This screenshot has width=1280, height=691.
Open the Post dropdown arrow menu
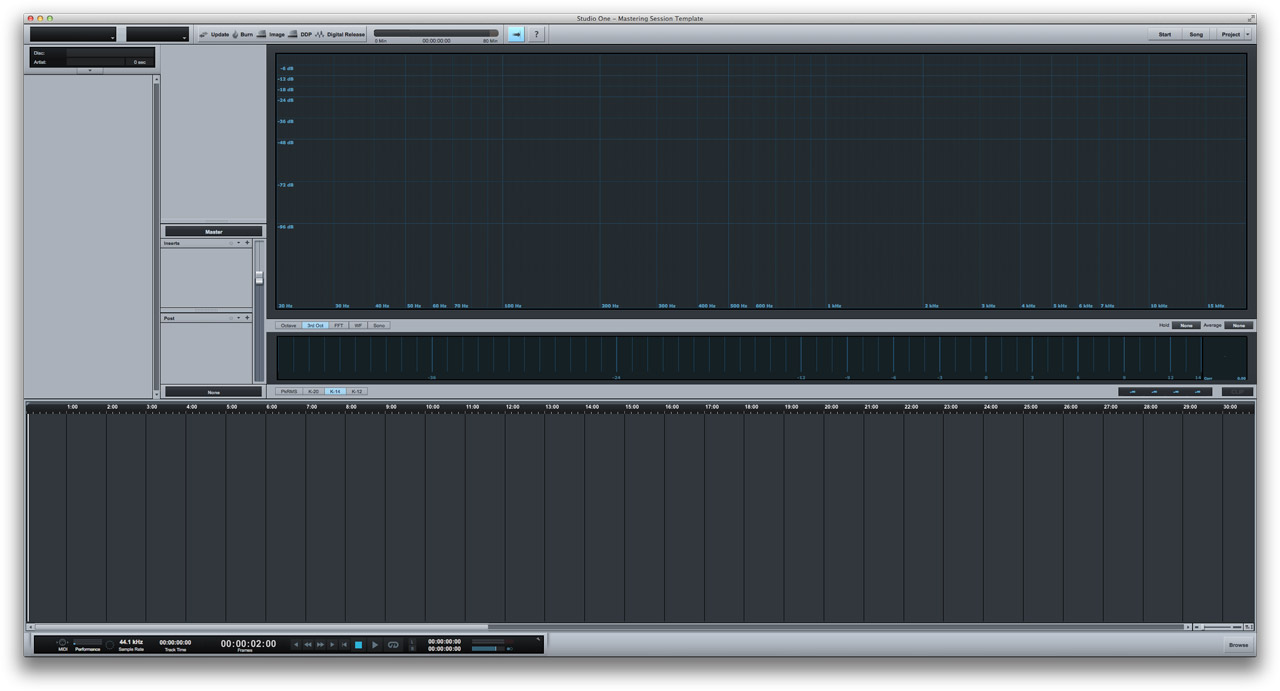(x=238, y=318)
